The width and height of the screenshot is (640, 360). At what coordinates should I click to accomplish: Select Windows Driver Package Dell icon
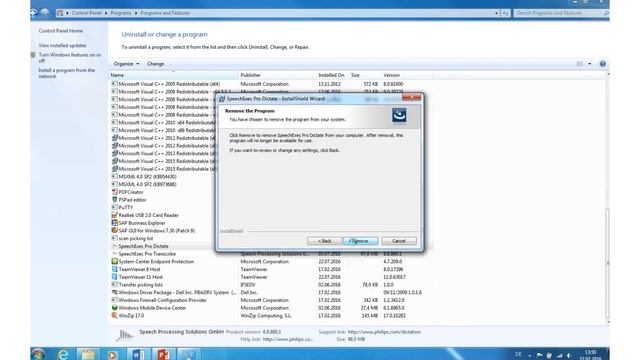115,293
